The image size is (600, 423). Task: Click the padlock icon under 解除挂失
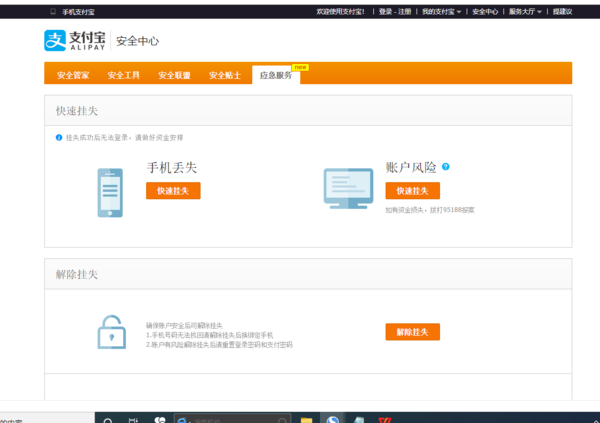(111, 331)
